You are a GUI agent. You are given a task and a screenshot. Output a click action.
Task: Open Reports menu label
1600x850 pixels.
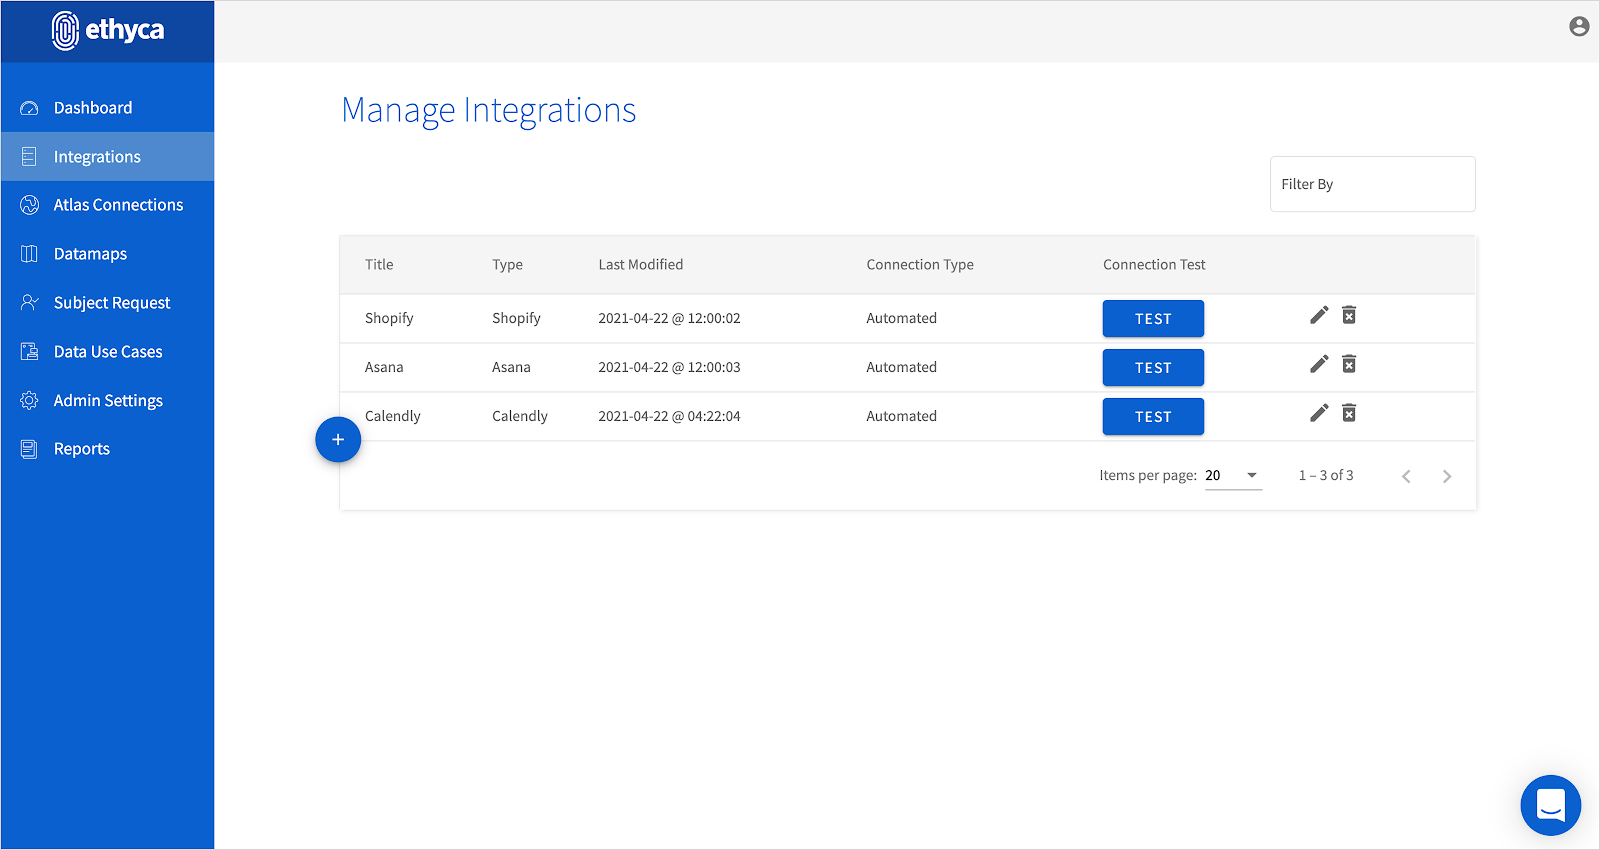pyautogui.click(x=82, y=449)
